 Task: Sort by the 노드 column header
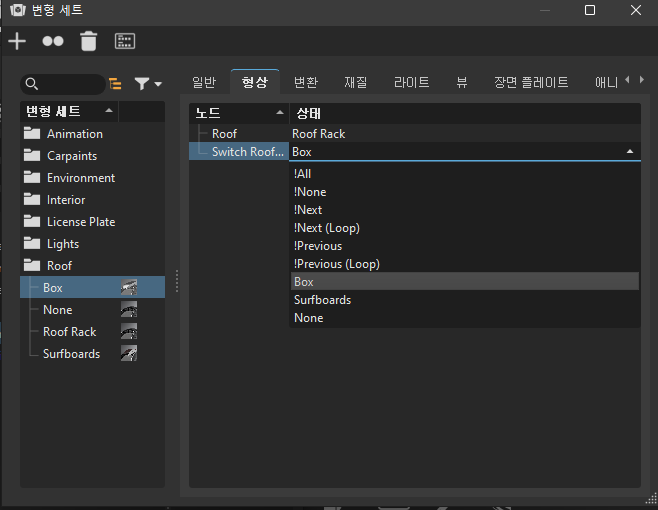(239, 113)
